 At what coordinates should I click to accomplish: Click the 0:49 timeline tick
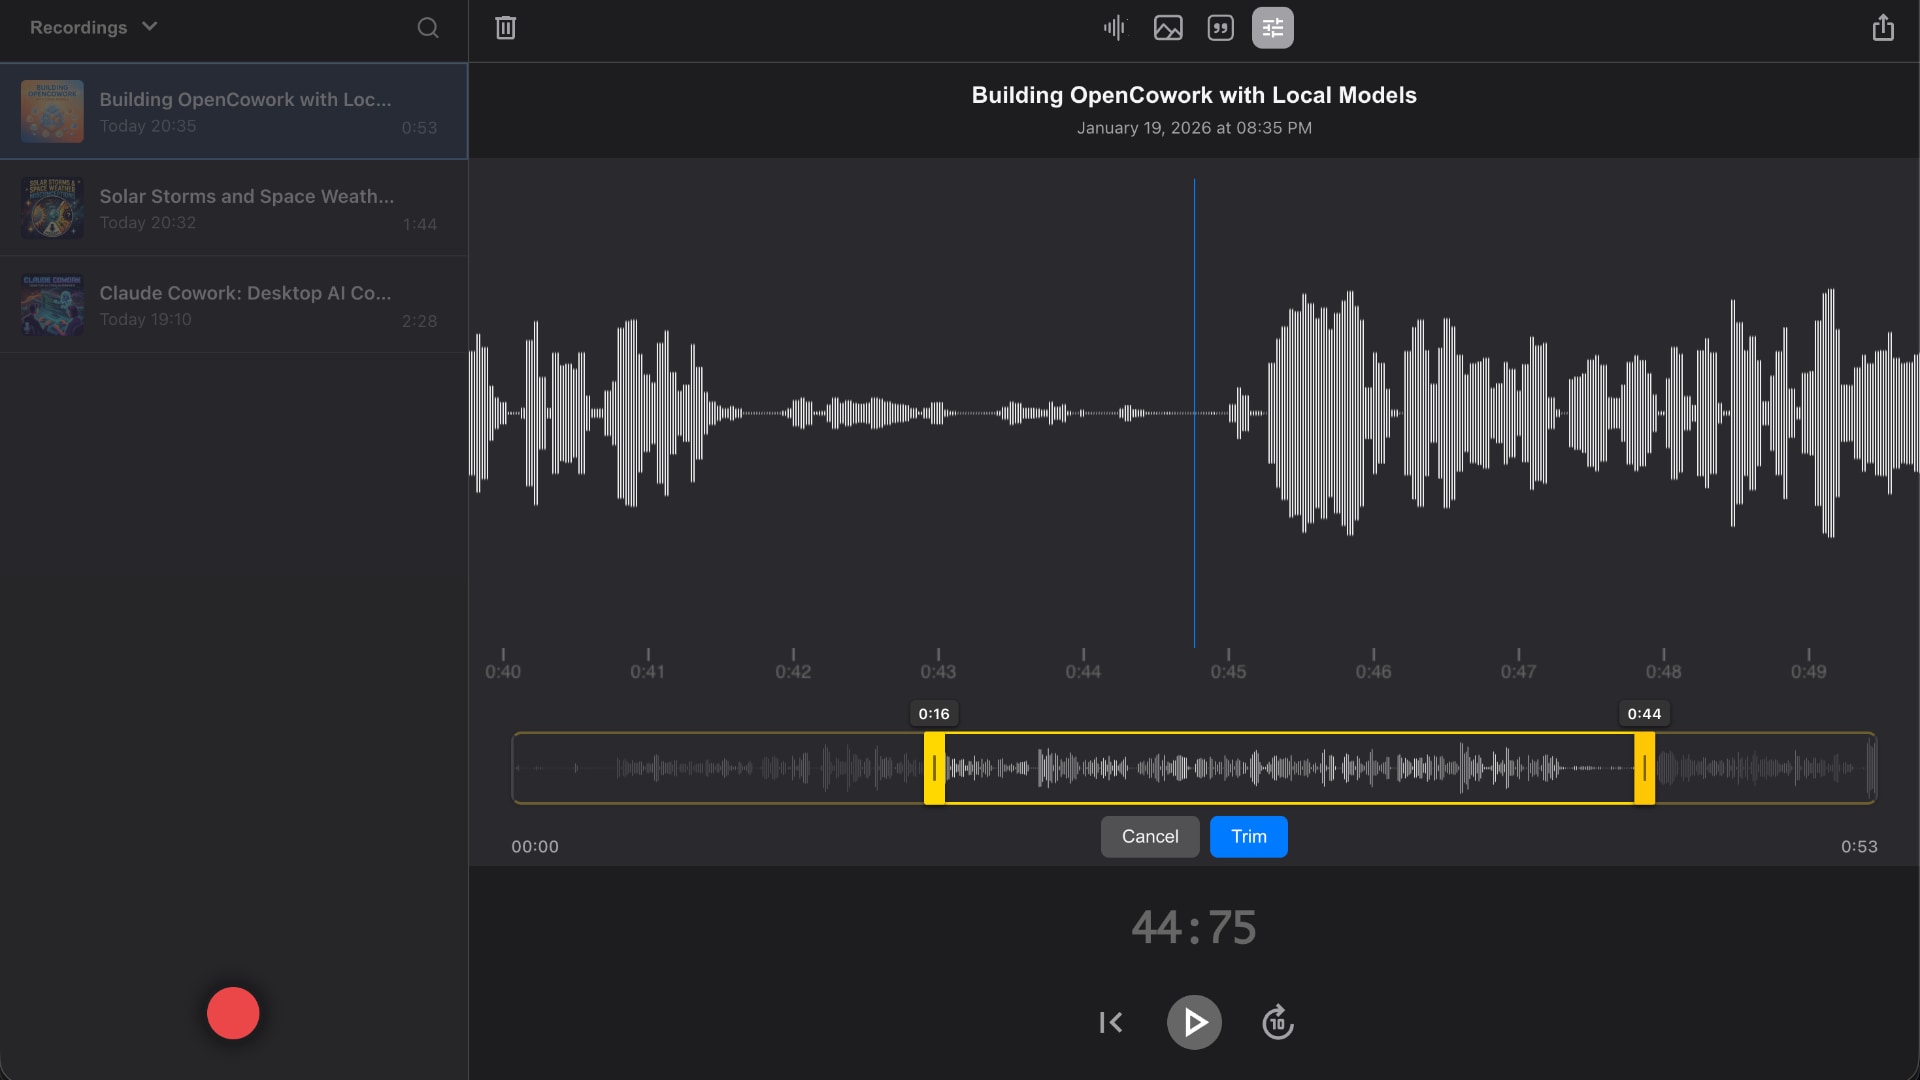pyautogui.click(x=1808, y=665)
